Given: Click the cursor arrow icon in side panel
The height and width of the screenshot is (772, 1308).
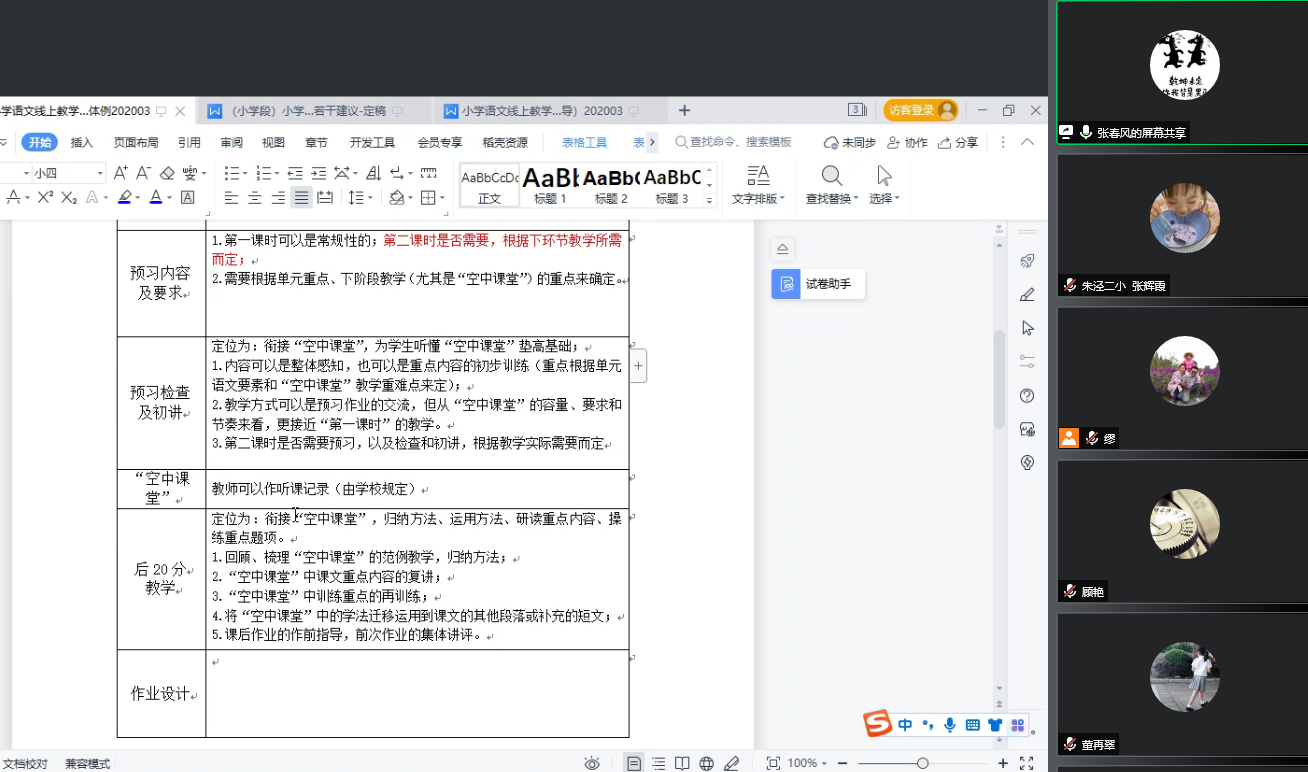Looking at the screenshot, I should pos(1027,328).
